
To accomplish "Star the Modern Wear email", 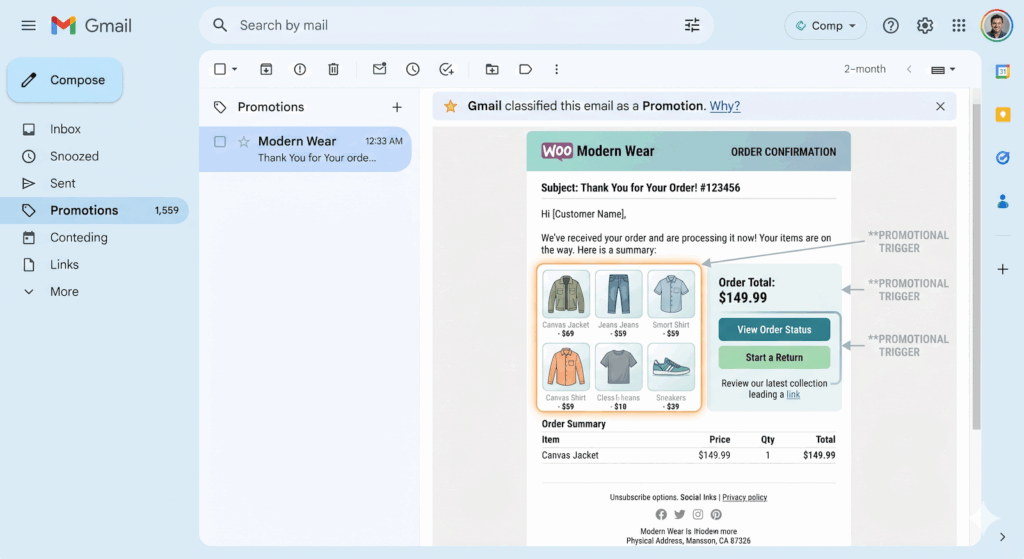I will [244, 141].
